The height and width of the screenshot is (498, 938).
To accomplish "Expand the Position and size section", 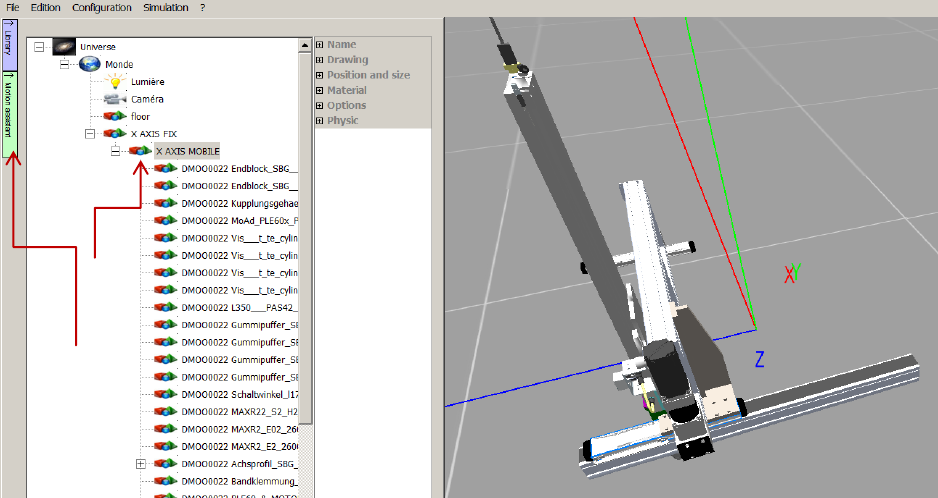I will tap(320, 75).
